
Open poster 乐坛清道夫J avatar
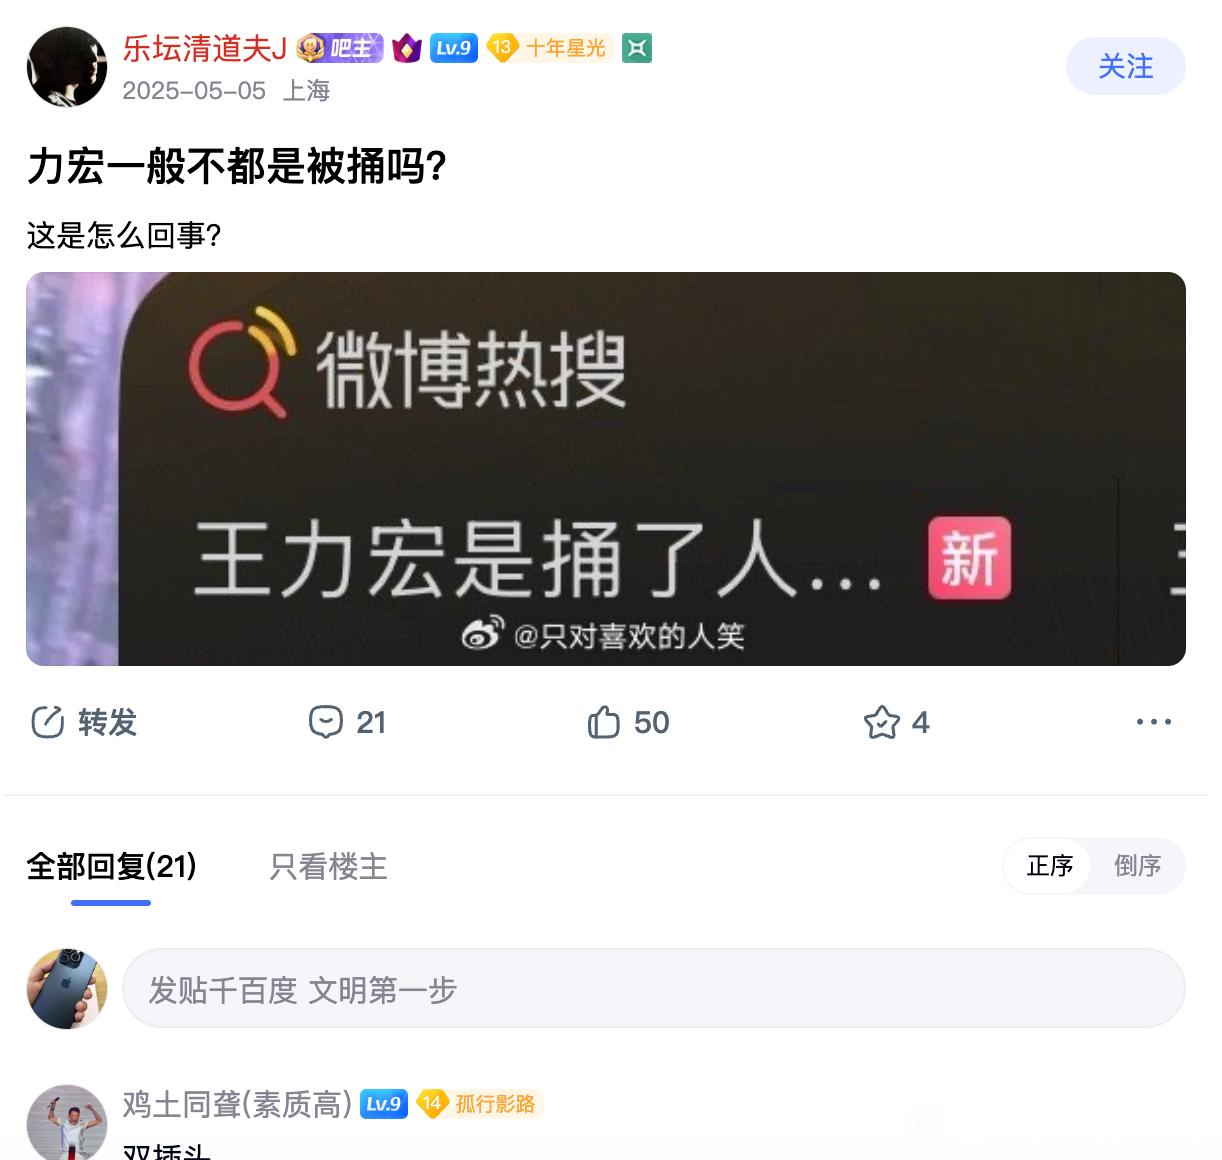(67, 67)
